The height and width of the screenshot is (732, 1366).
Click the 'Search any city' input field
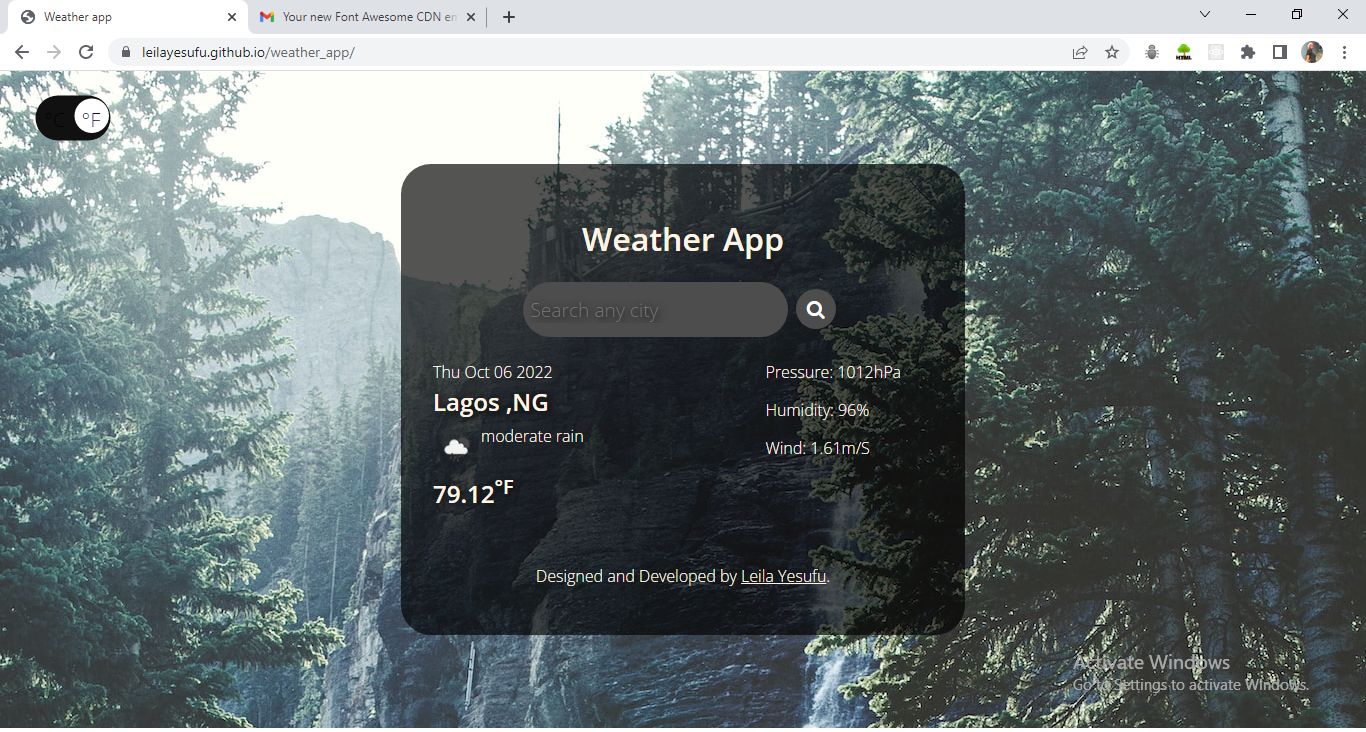coord(654,310)
